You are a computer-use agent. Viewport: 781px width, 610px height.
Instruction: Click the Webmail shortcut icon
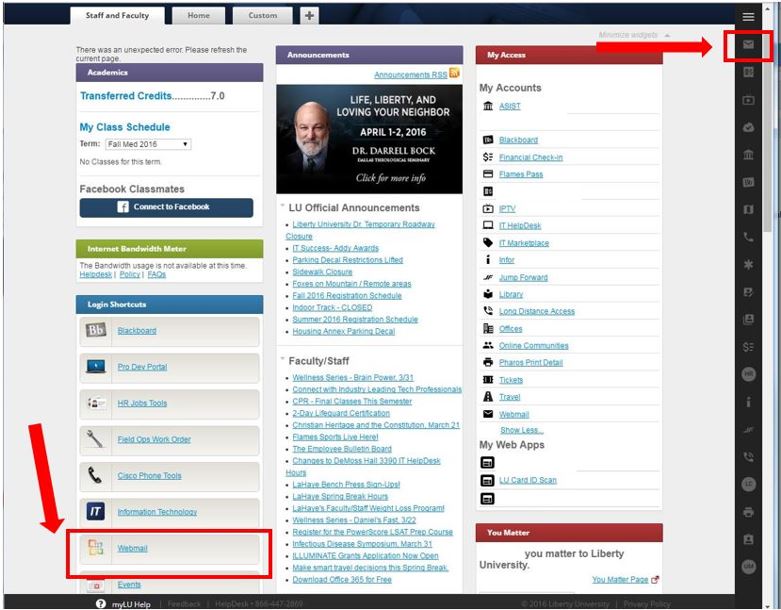[x=96, y=548]
